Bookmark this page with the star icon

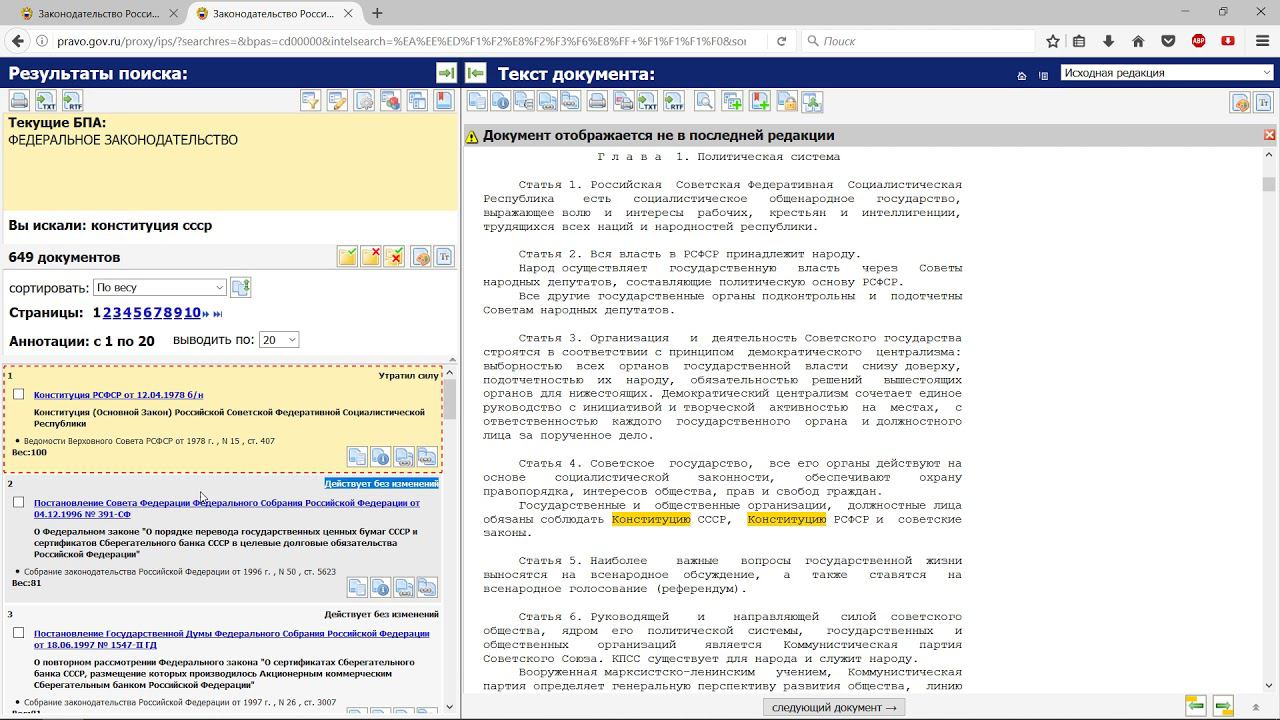(1052, 41)
